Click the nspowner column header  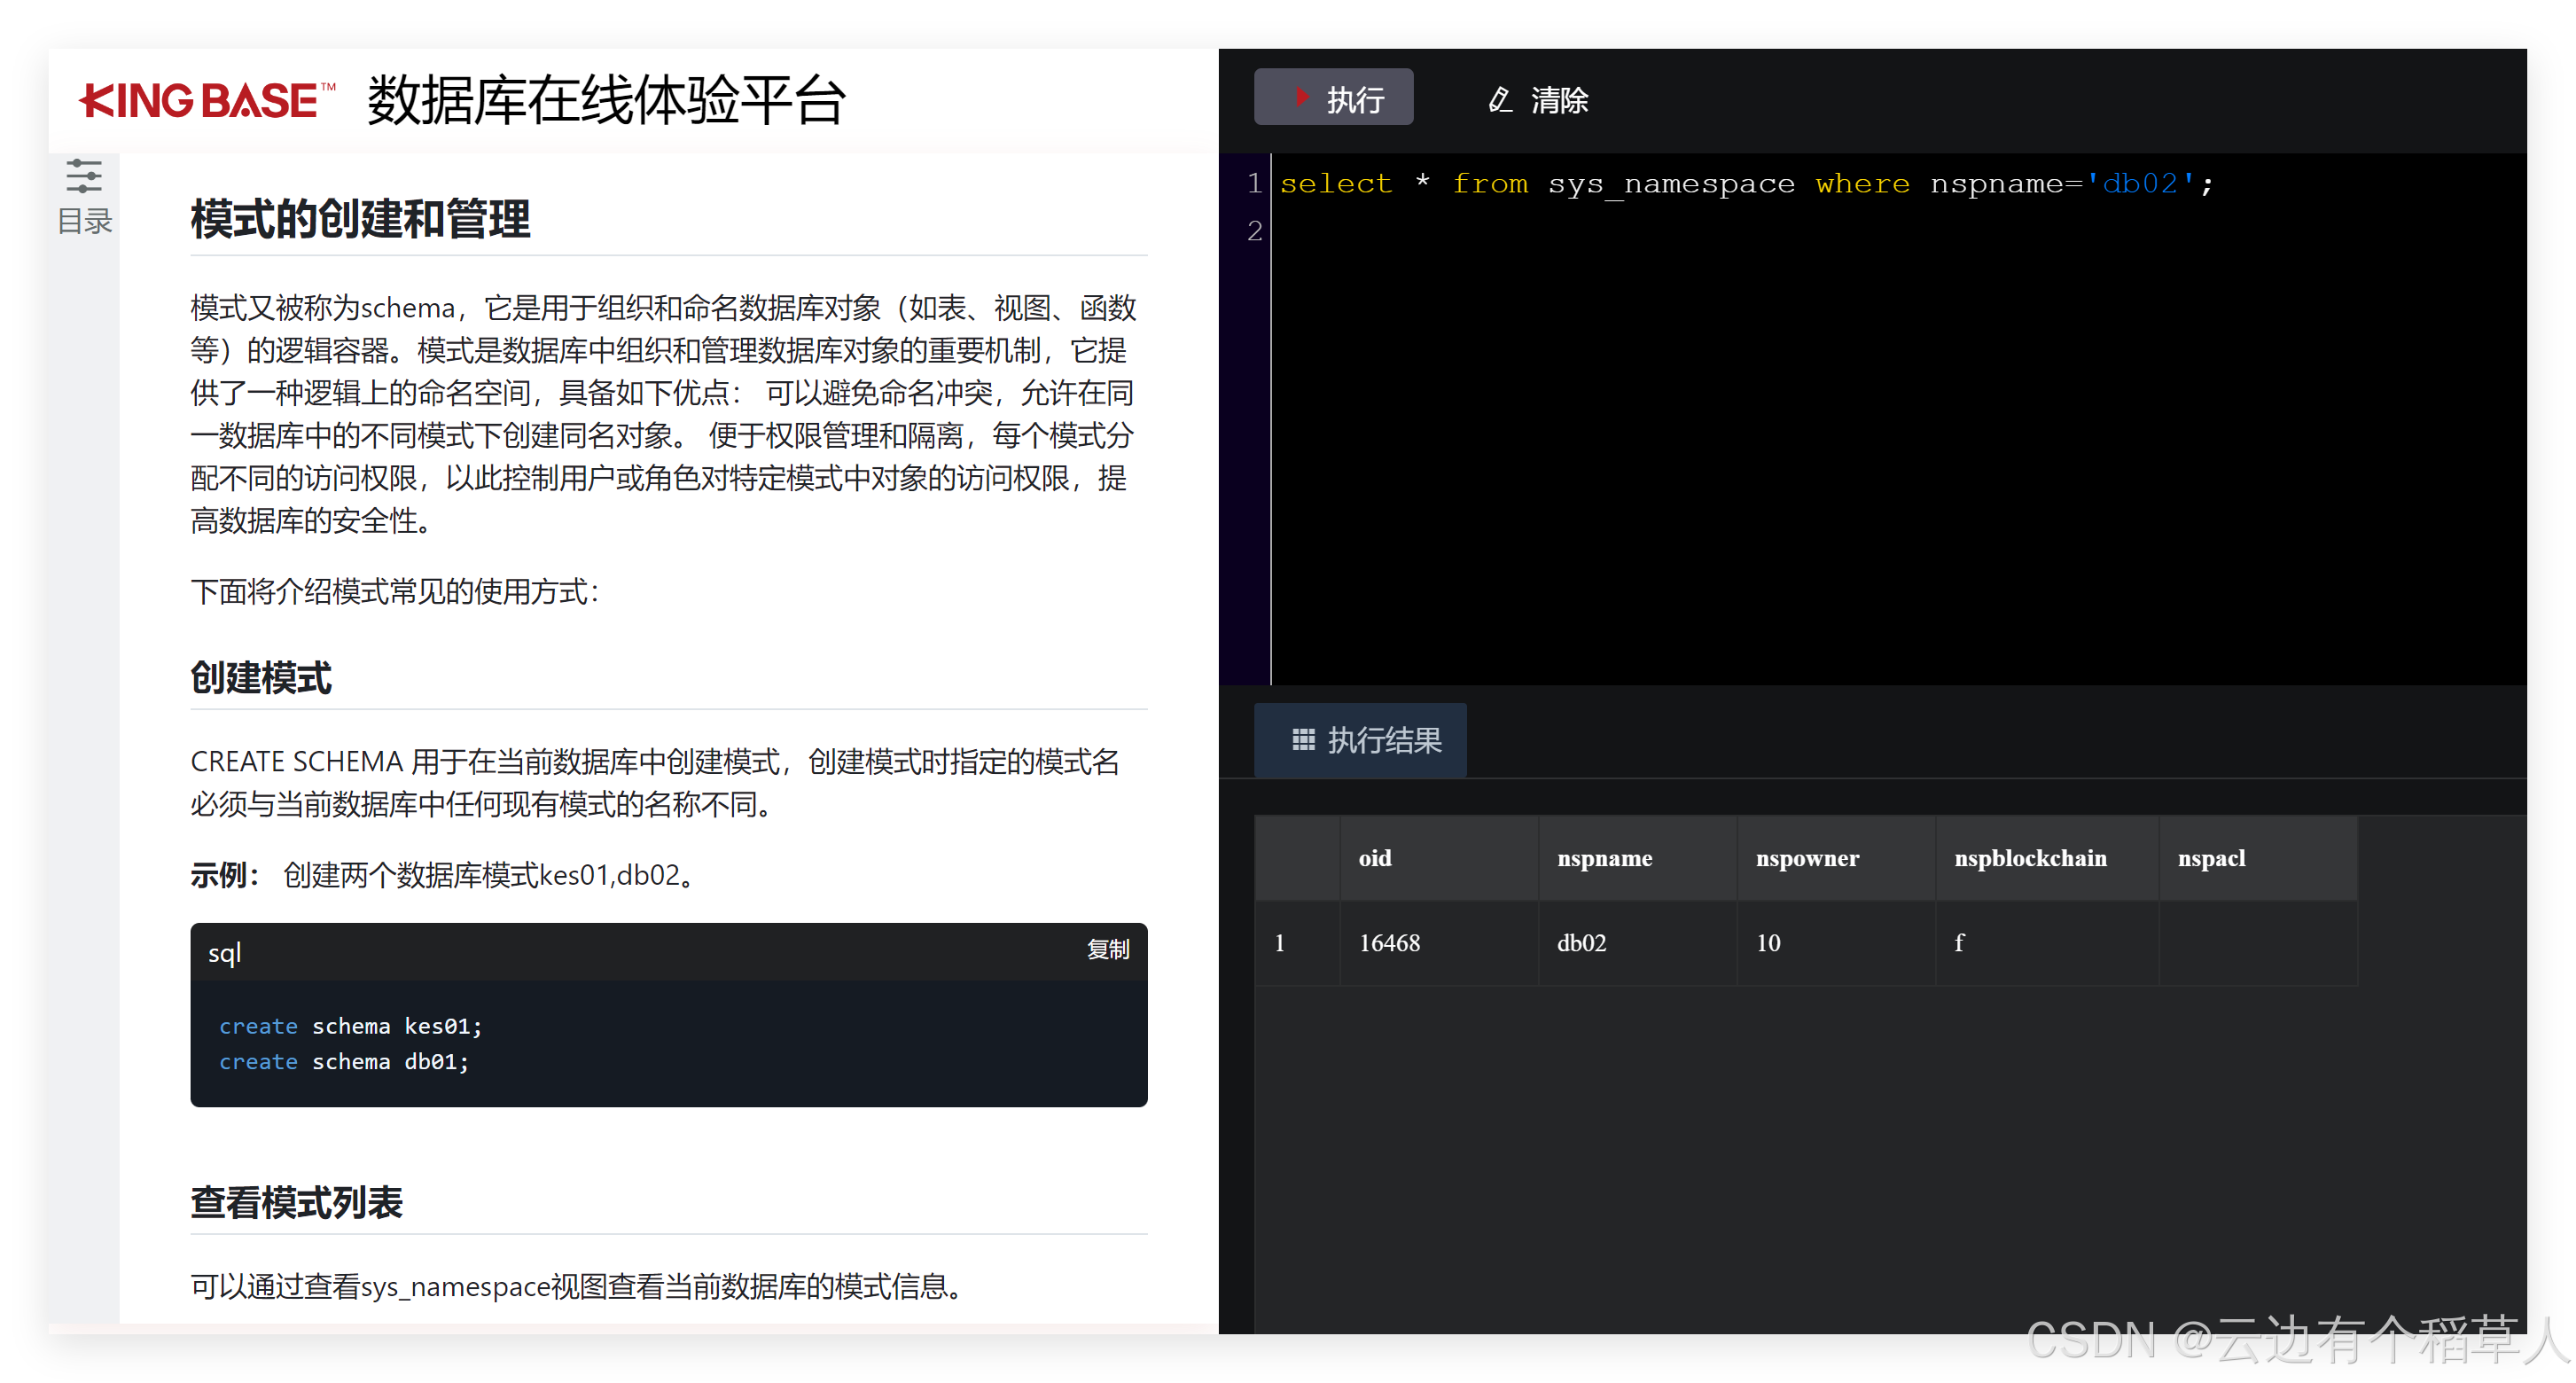point(1807,858)
